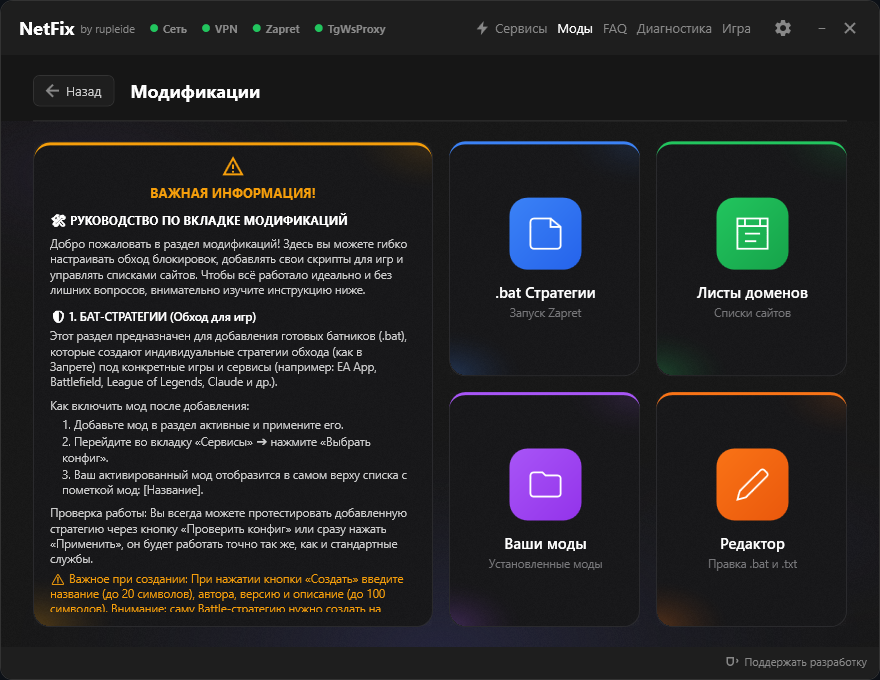Open the orange Редактор pencil icon
Viewport: 880px width, 680px height.
[752, 484]
